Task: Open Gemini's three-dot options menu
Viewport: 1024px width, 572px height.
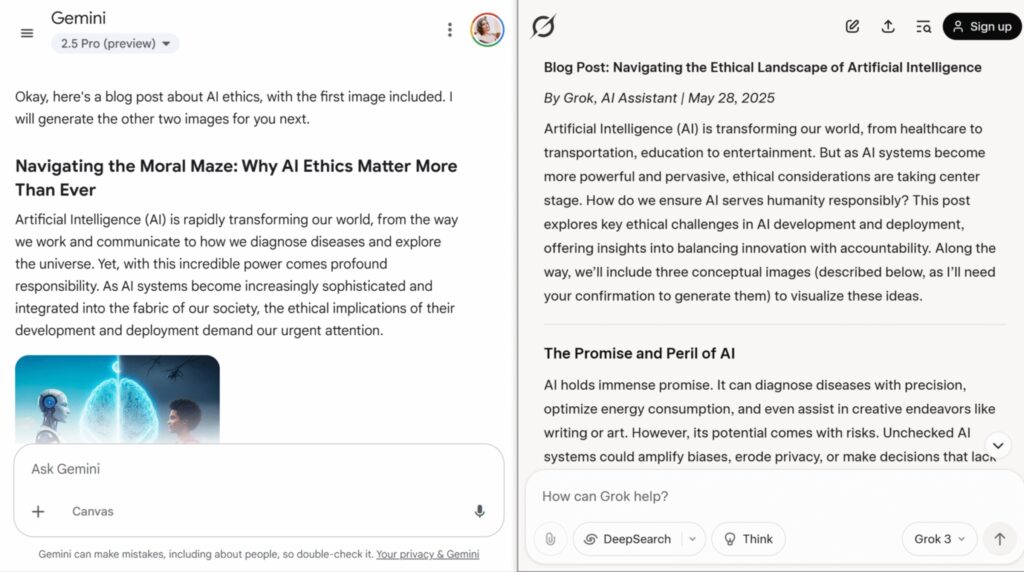Action: (449, 30)
